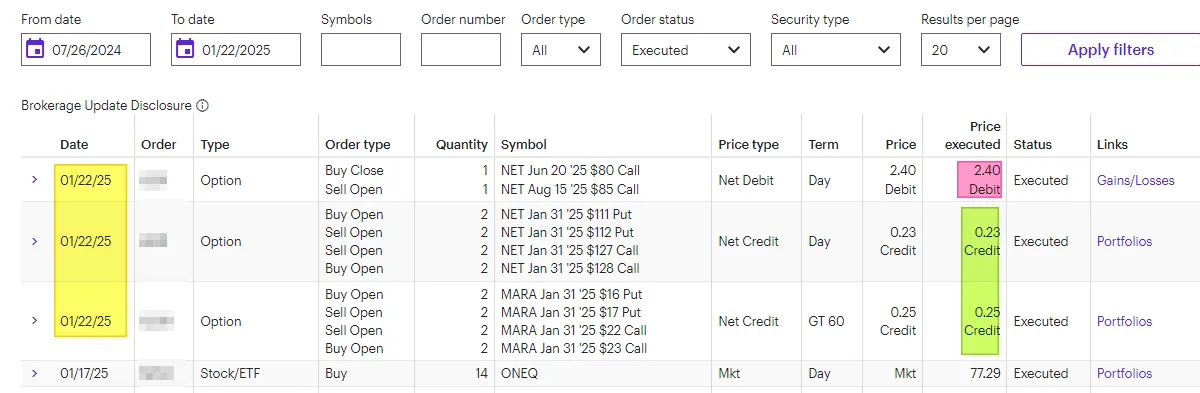This screenshot has height=393, width=1200.
Task: Open the From date calendar icon
Action: 35,49
